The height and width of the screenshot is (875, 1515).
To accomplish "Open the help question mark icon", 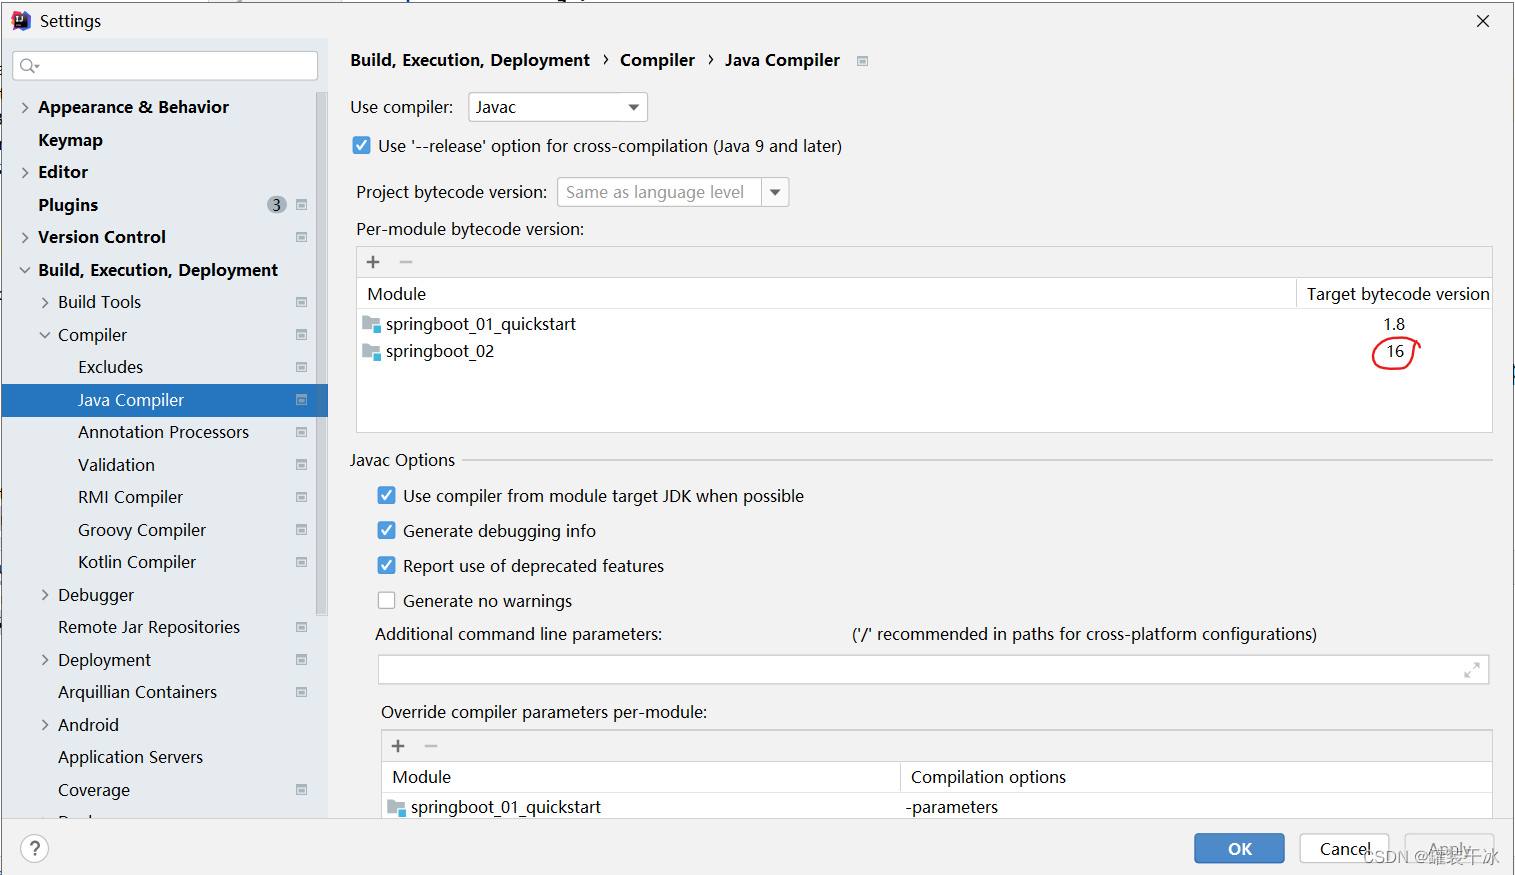I will 35,849.
